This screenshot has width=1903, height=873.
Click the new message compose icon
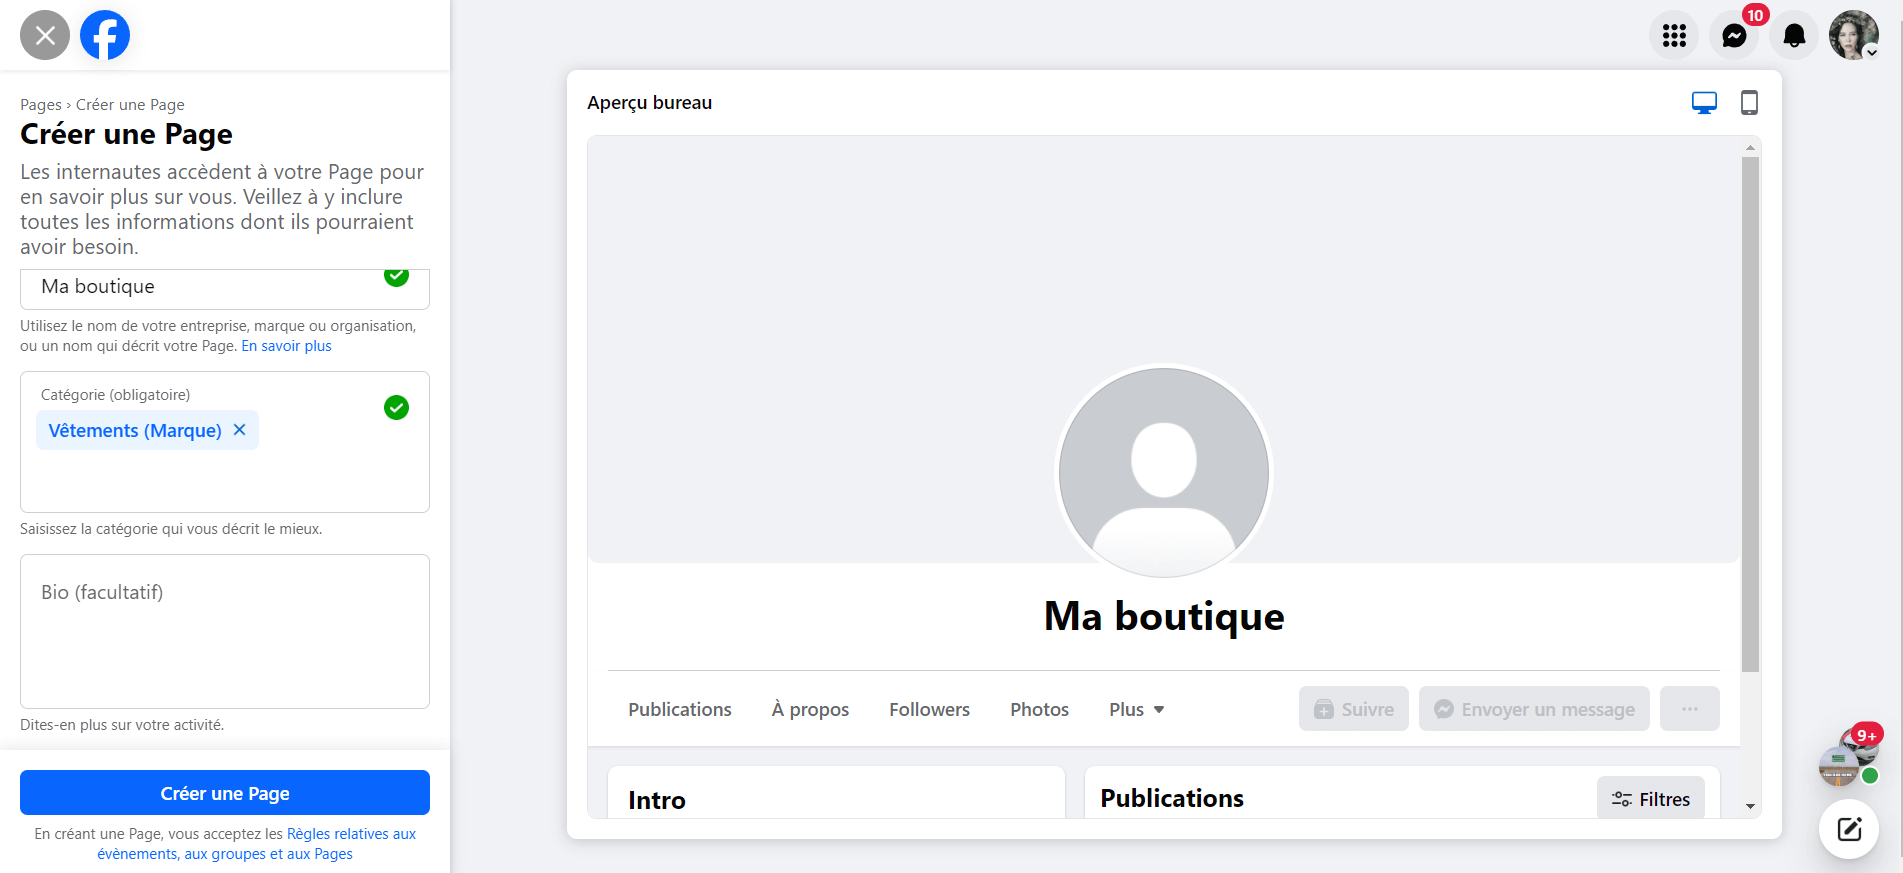pyautogui.click(x=1849, y=829)
